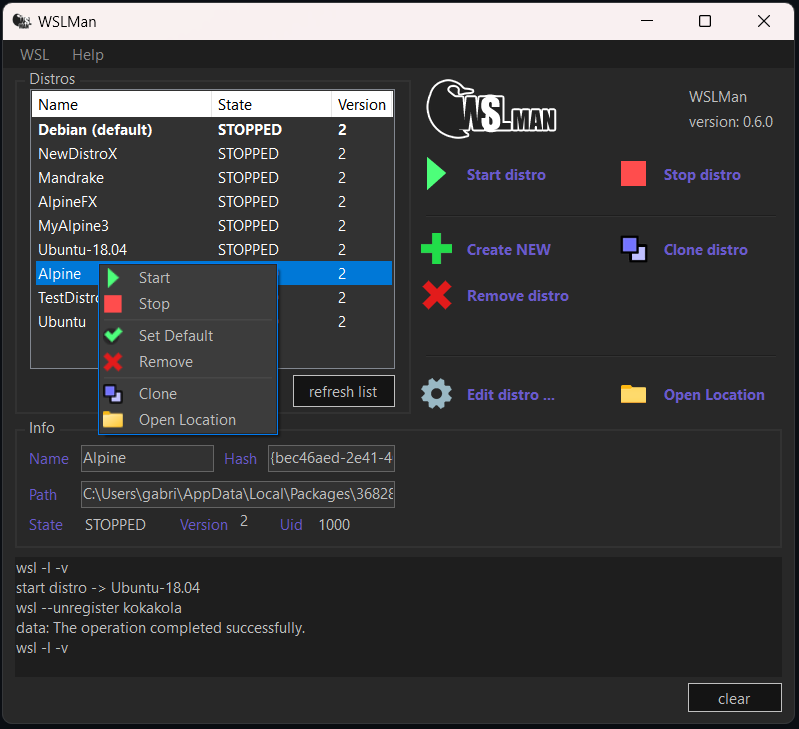This screenshot has height=729, width=799.
Task: Open the WSL menu in menu bar
Action: (34, 55)
